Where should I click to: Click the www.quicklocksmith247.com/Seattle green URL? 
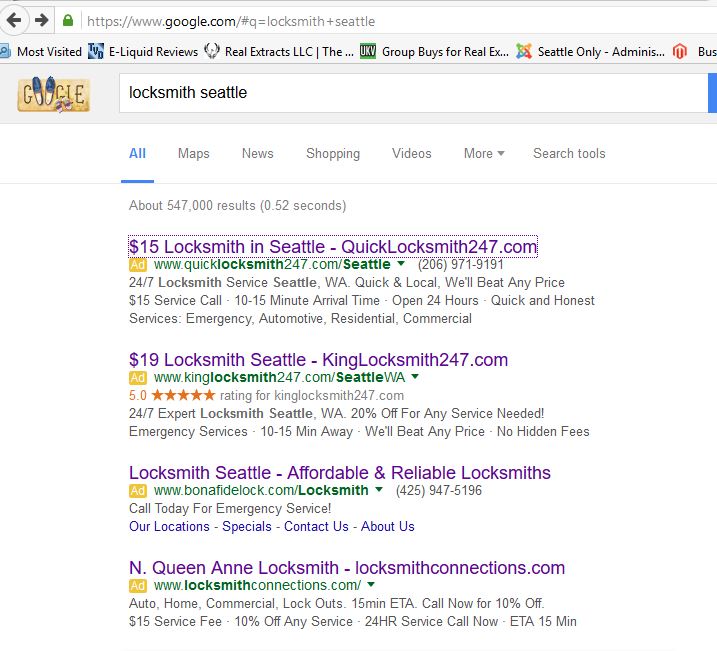[x=272, y=265]
